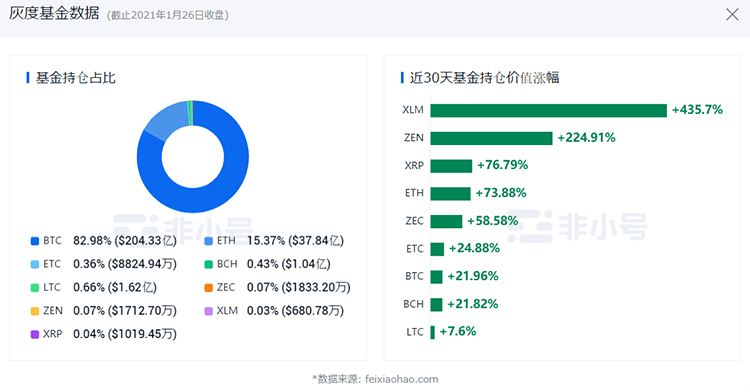Click the ZEN axis label in bar chart

414,138
